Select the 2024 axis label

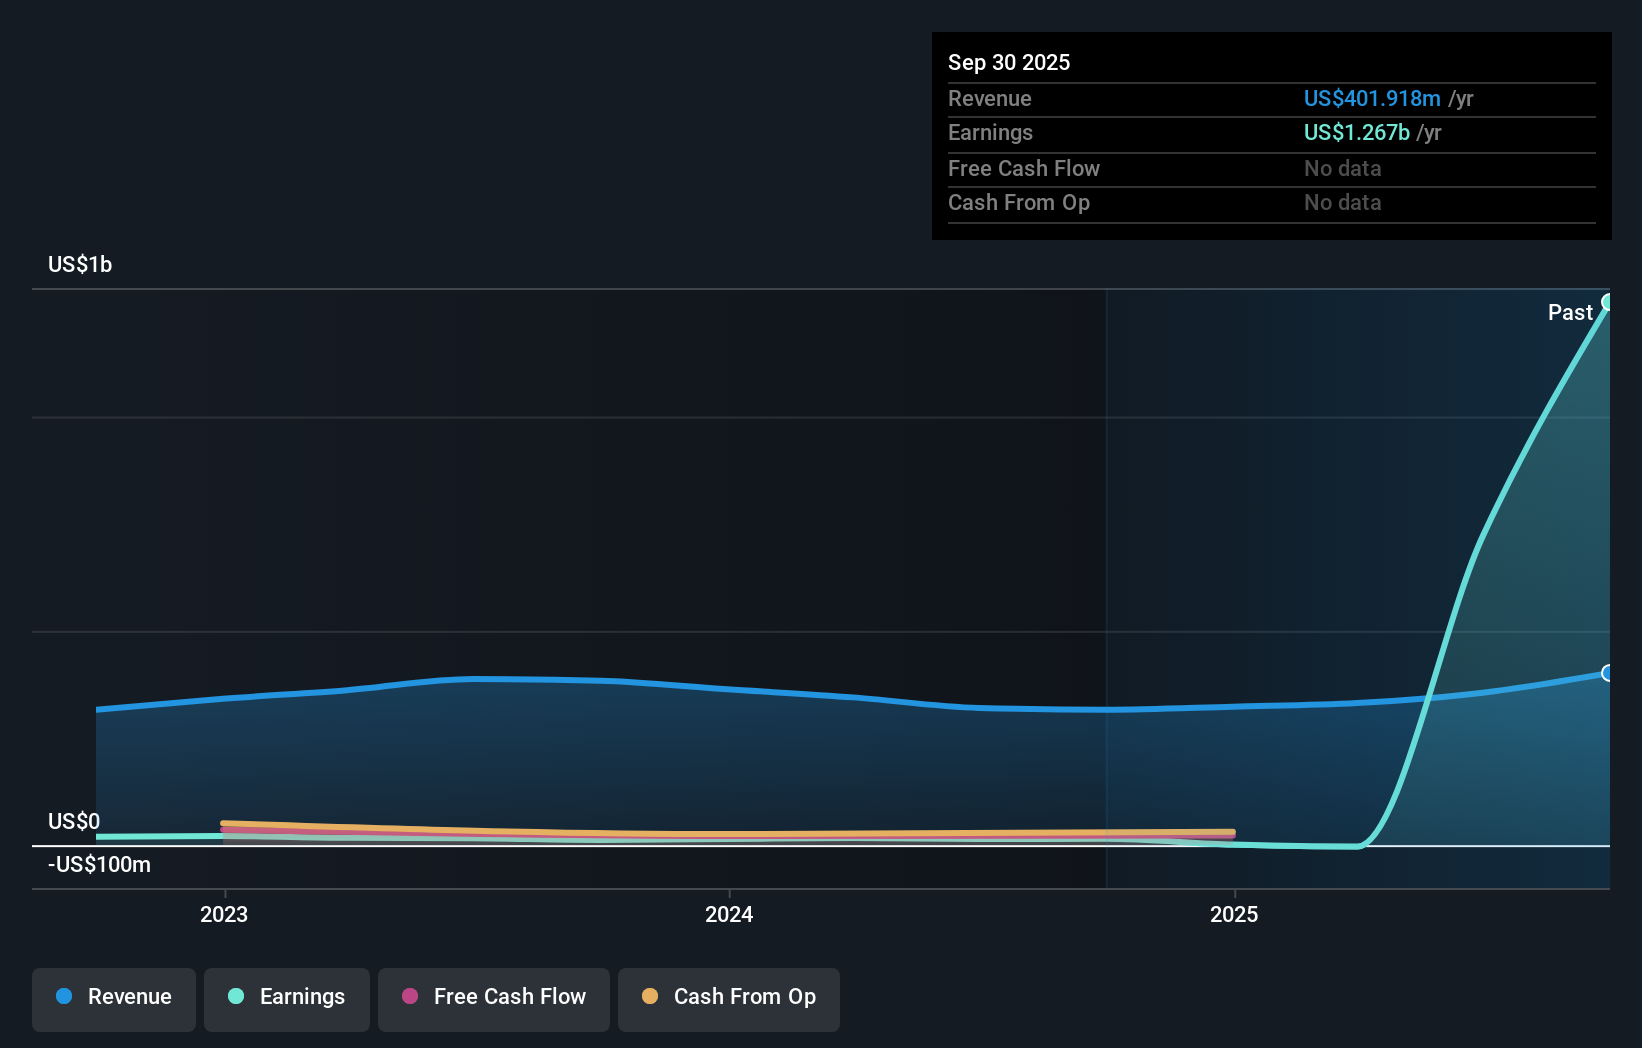tap(729, 913)
